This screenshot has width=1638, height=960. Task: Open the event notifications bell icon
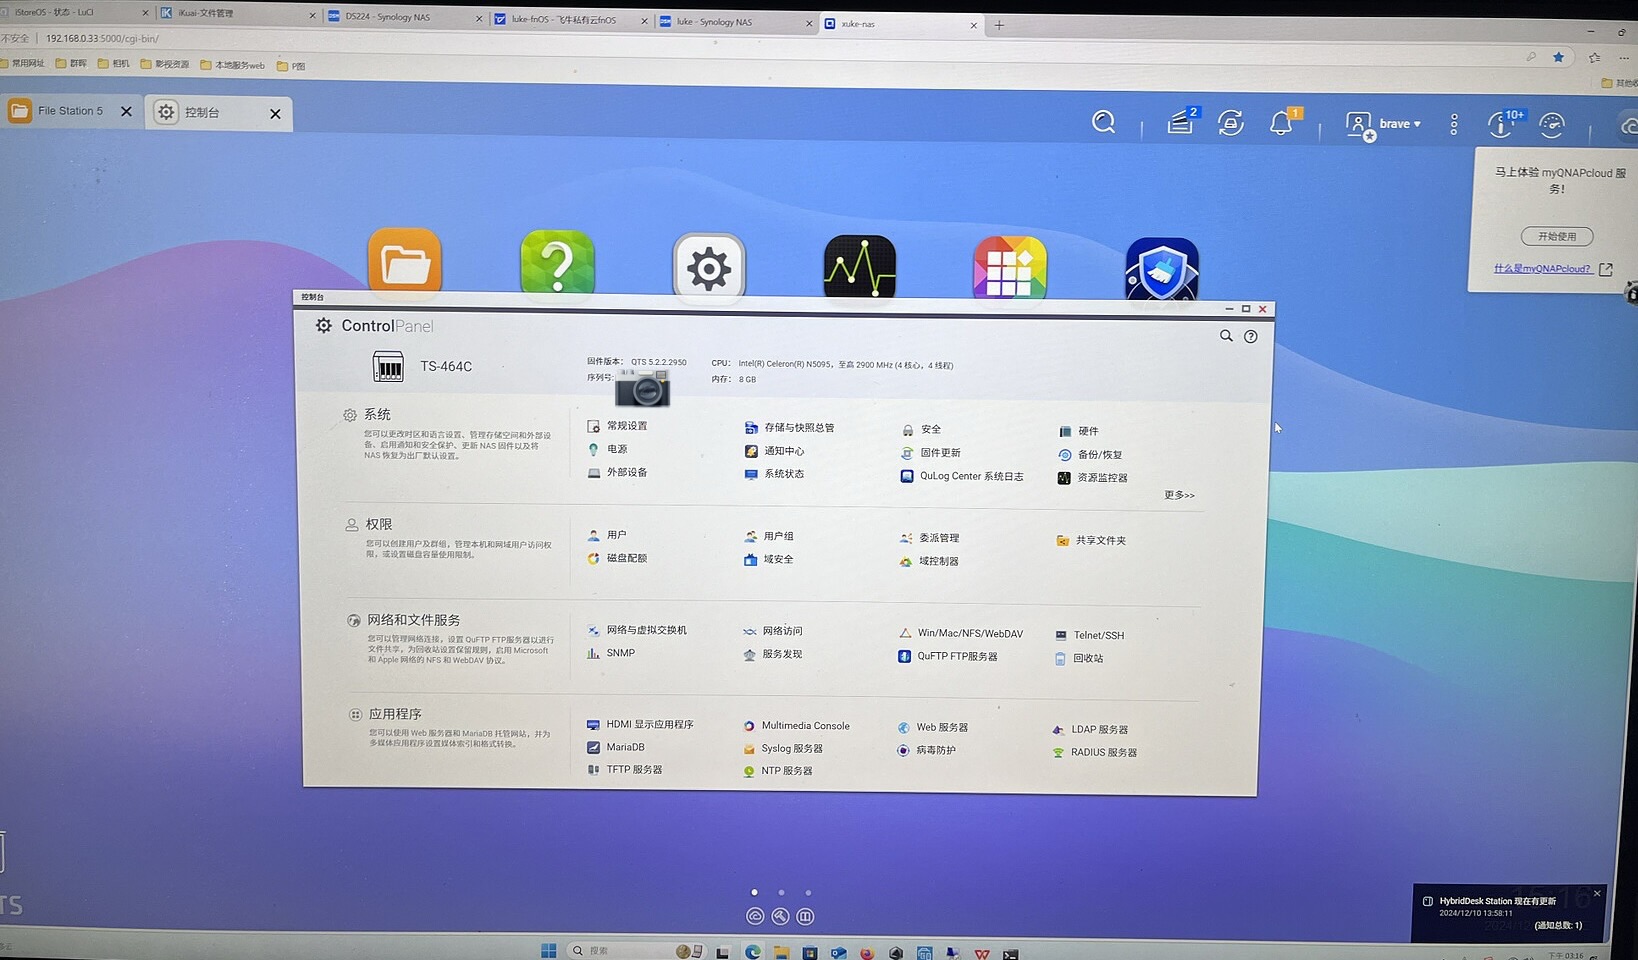pyautogui.click(x=1282, y=123)
